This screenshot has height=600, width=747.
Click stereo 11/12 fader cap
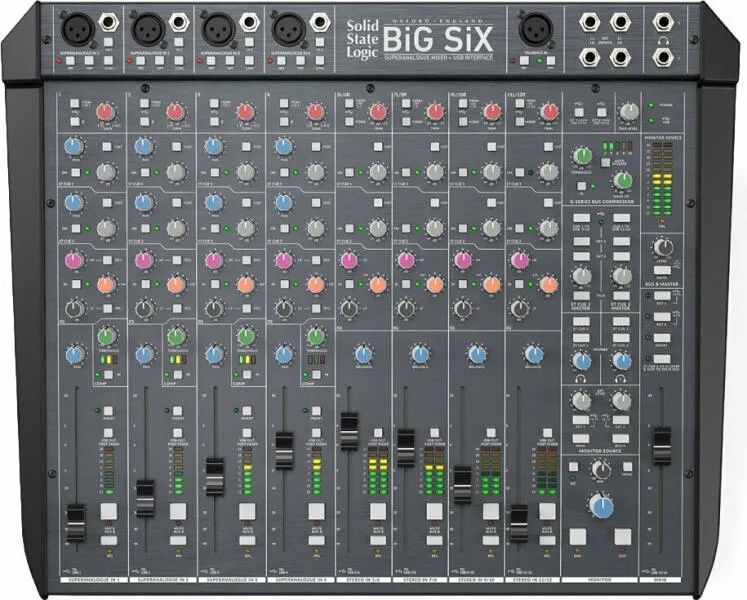coord(519,523)
